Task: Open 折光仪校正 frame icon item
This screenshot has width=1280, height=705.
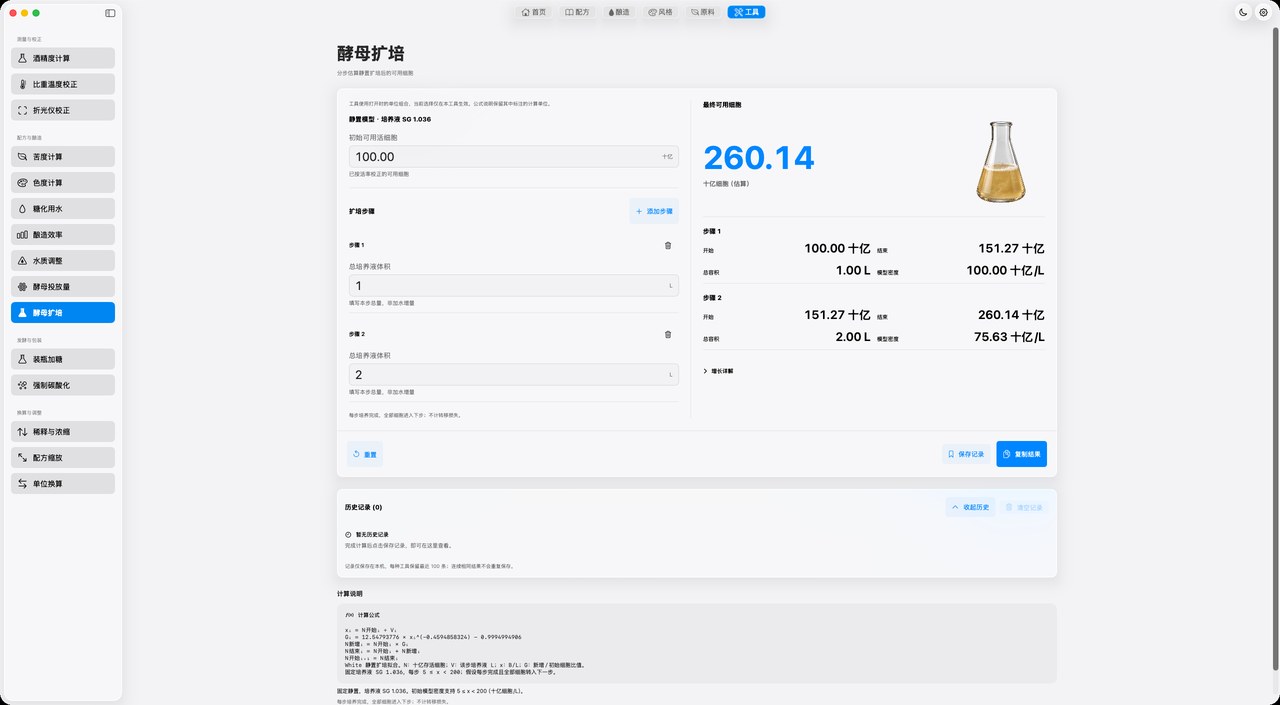Action: click(x=63, y=110)
